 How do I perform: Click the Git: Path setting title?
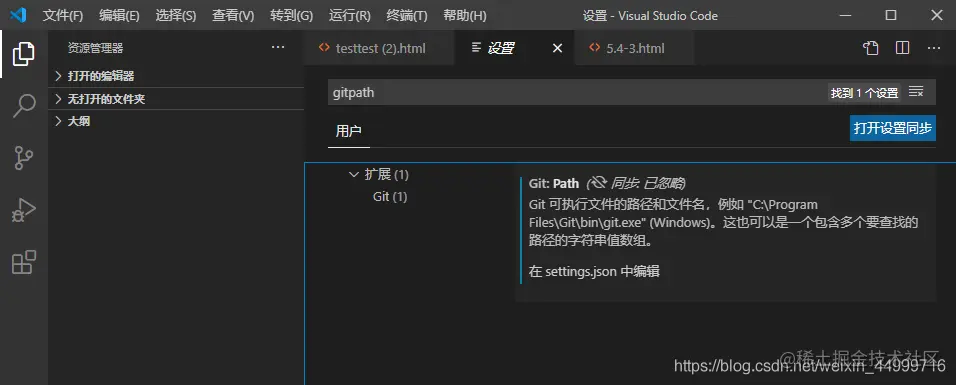pyautogui.click(x=554, y=183)
